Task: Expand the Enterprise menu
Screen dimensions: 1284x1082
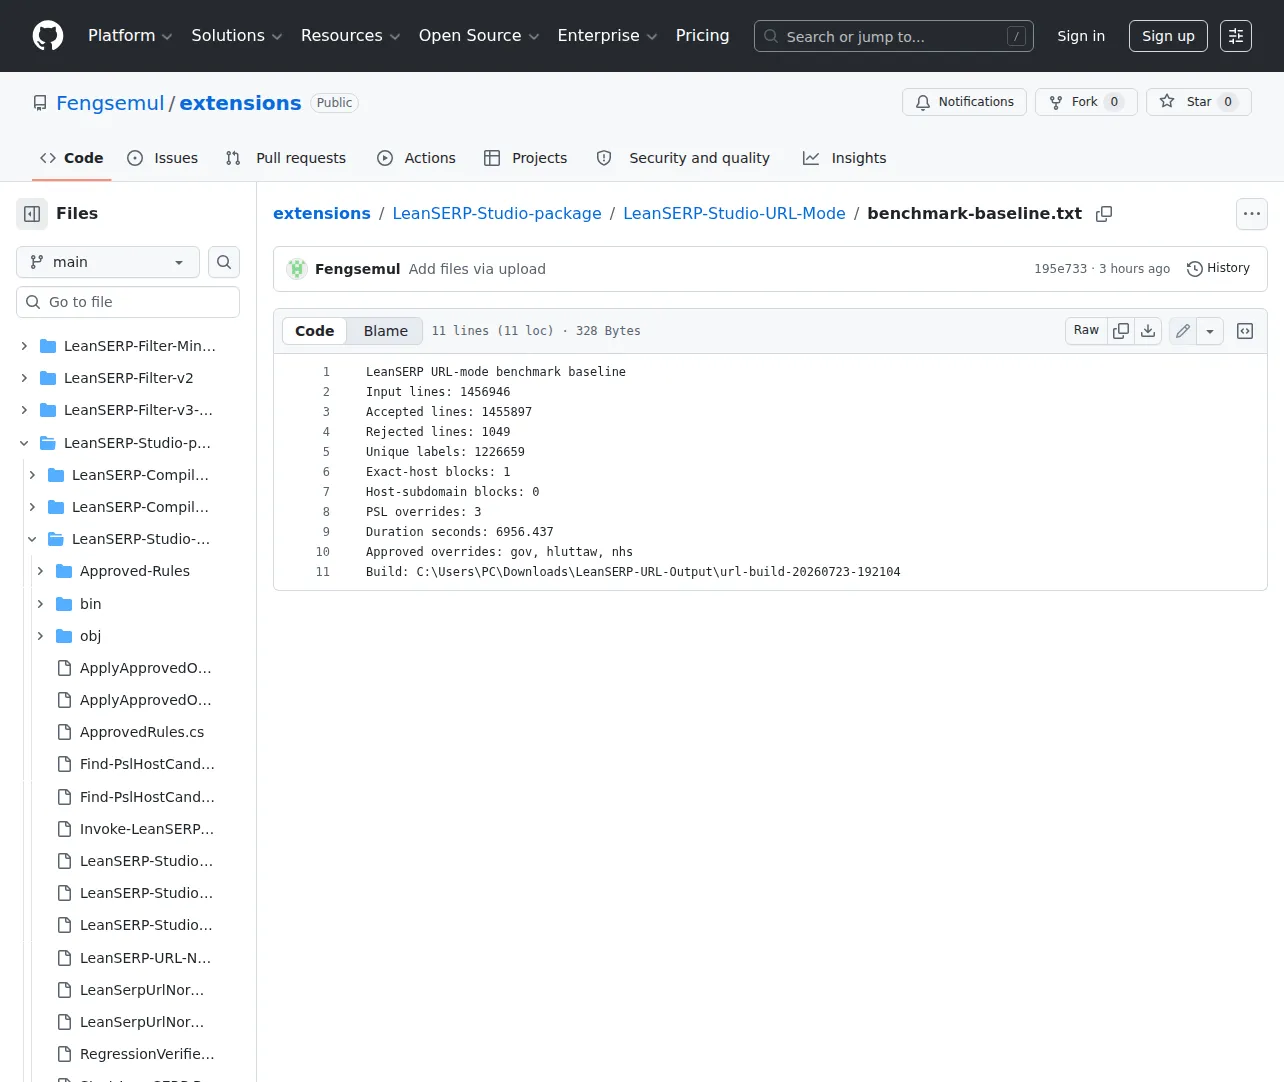Action: click(607, 36)
